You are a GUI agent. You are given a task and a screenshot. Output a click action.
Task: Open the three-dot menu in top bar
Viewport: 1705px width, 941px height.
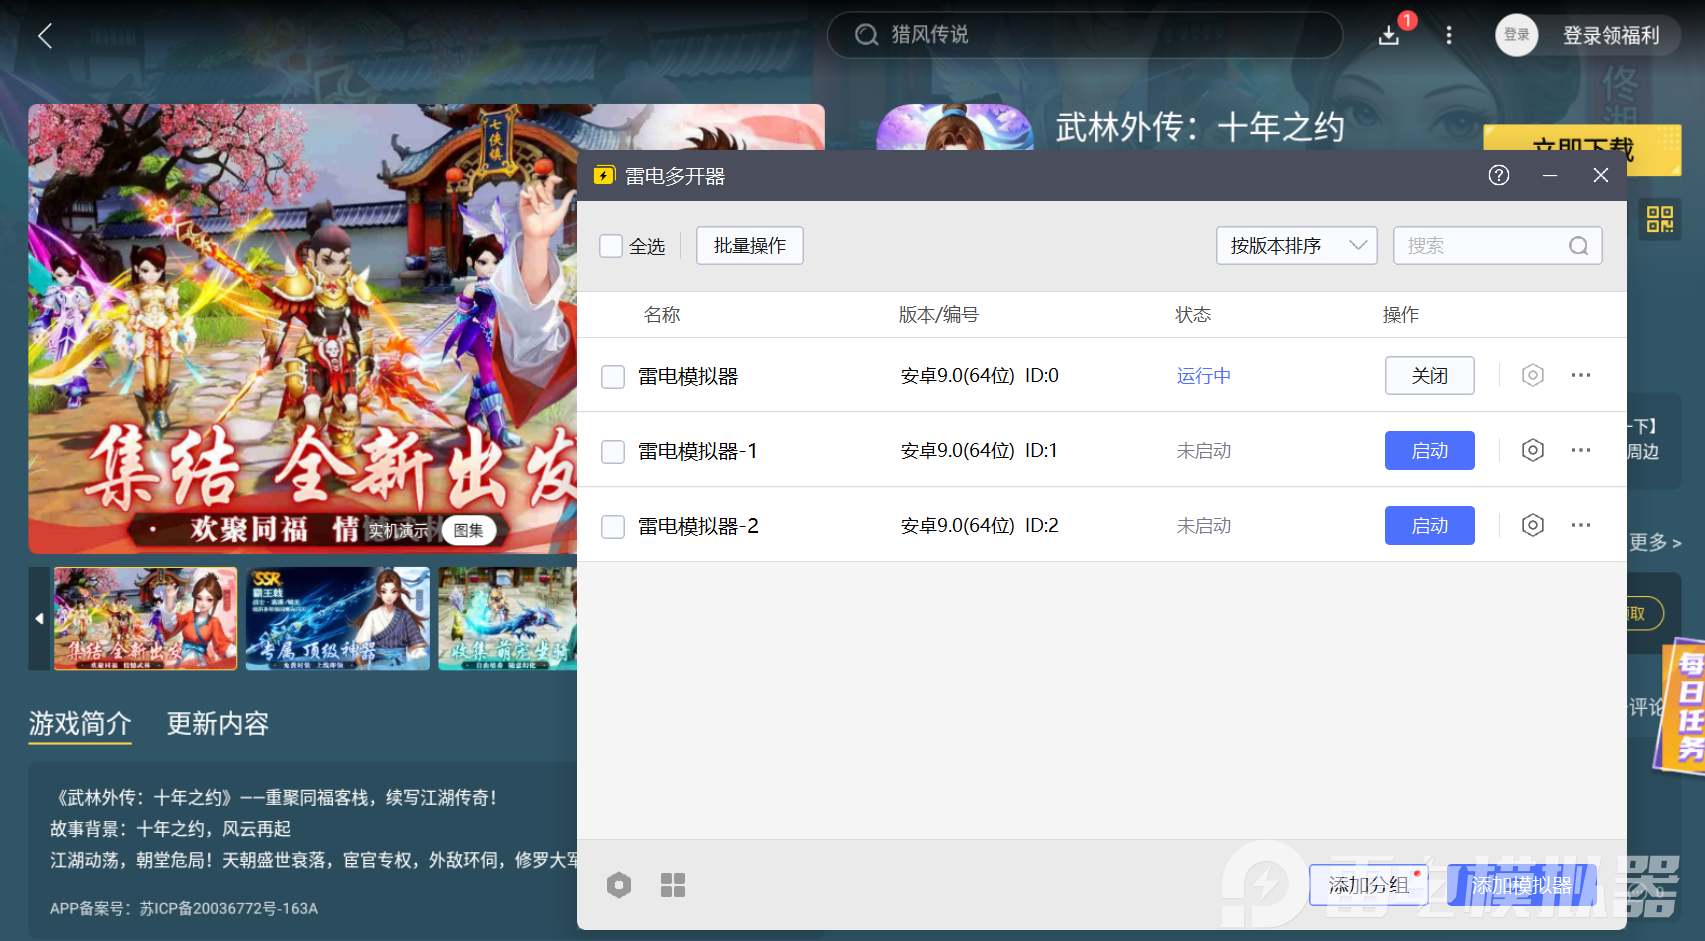[x=1449, y=36]
